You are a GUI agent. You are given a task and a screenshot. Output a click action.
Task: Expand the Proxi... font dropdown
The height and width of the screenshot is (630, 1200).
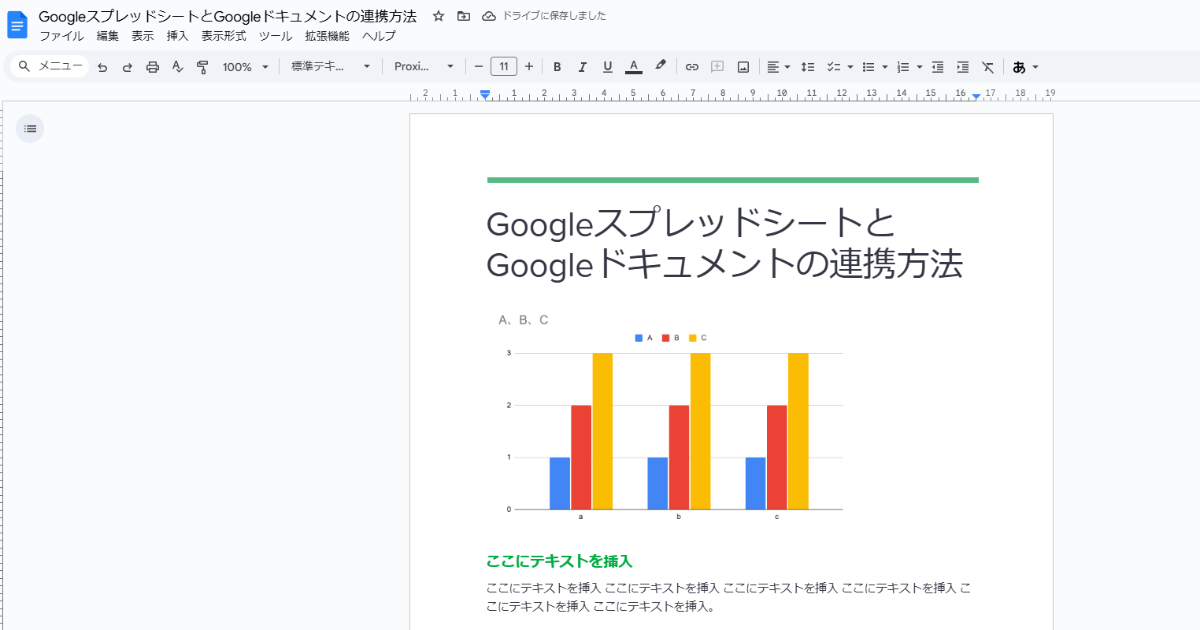click(x=423, y=67)
